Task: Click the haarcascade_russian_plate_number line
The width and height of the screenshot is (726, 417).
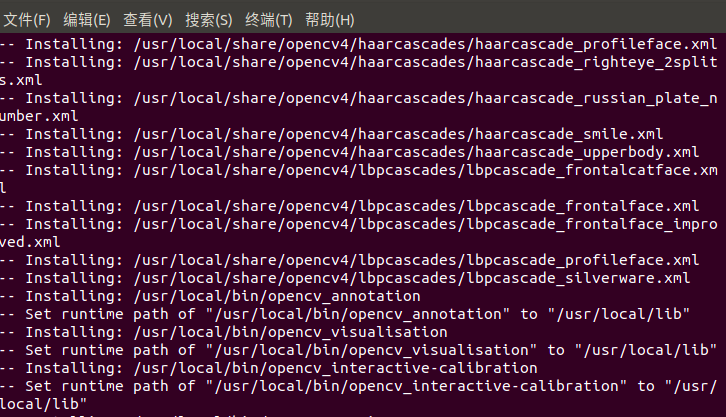Action: click(358, 98)
